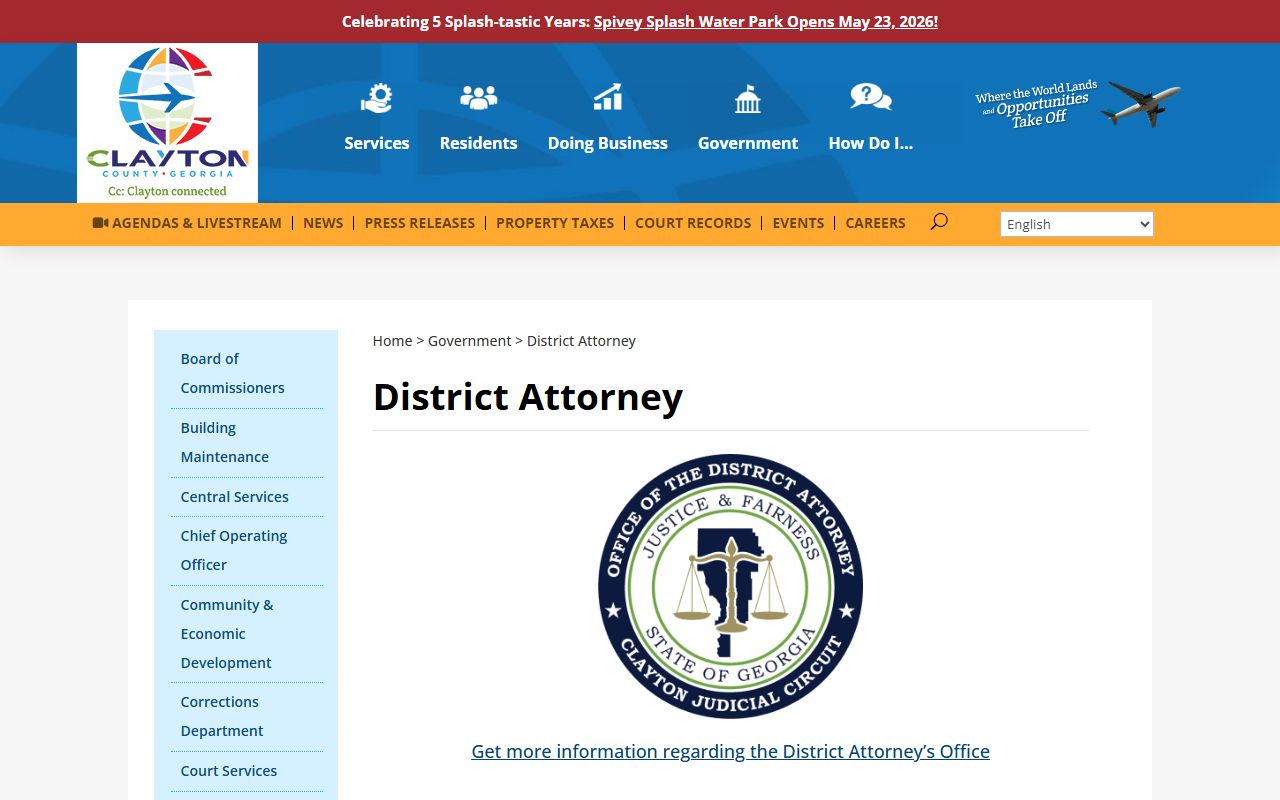Go to the Events page
Screen dimensions: 1280x800
798,223
